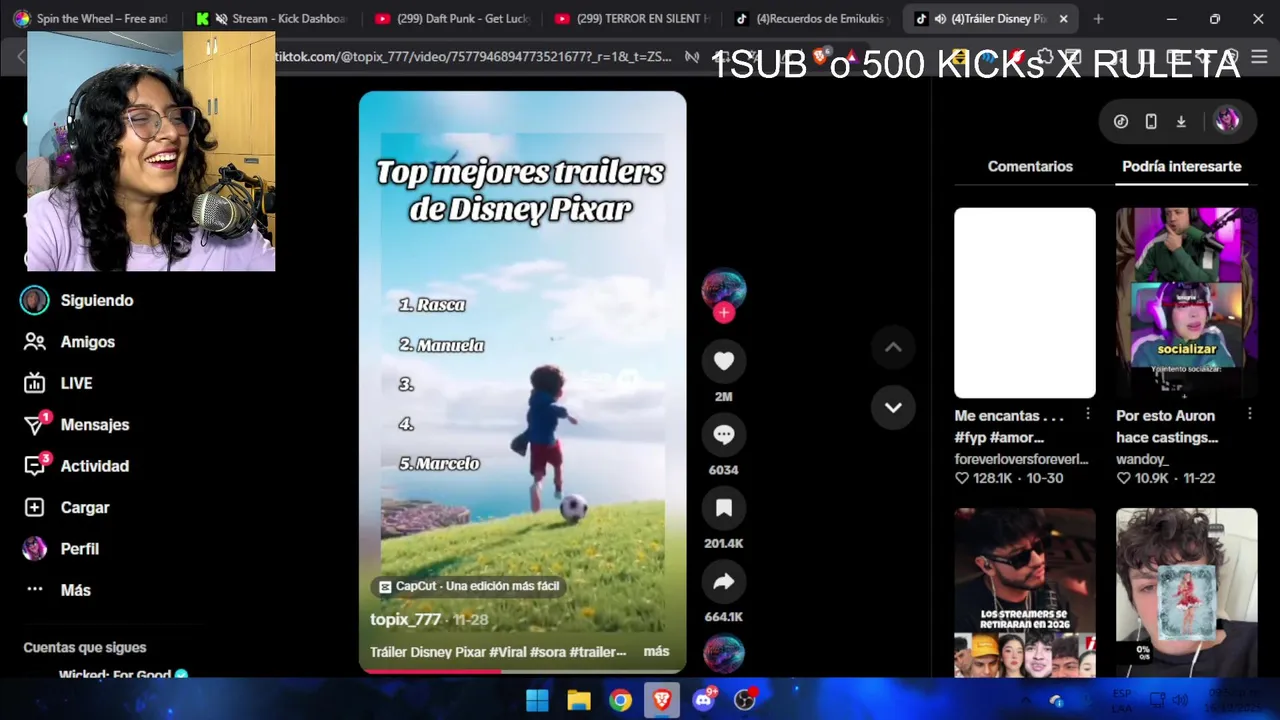Click the browser address bar URL

coord(473,57)
